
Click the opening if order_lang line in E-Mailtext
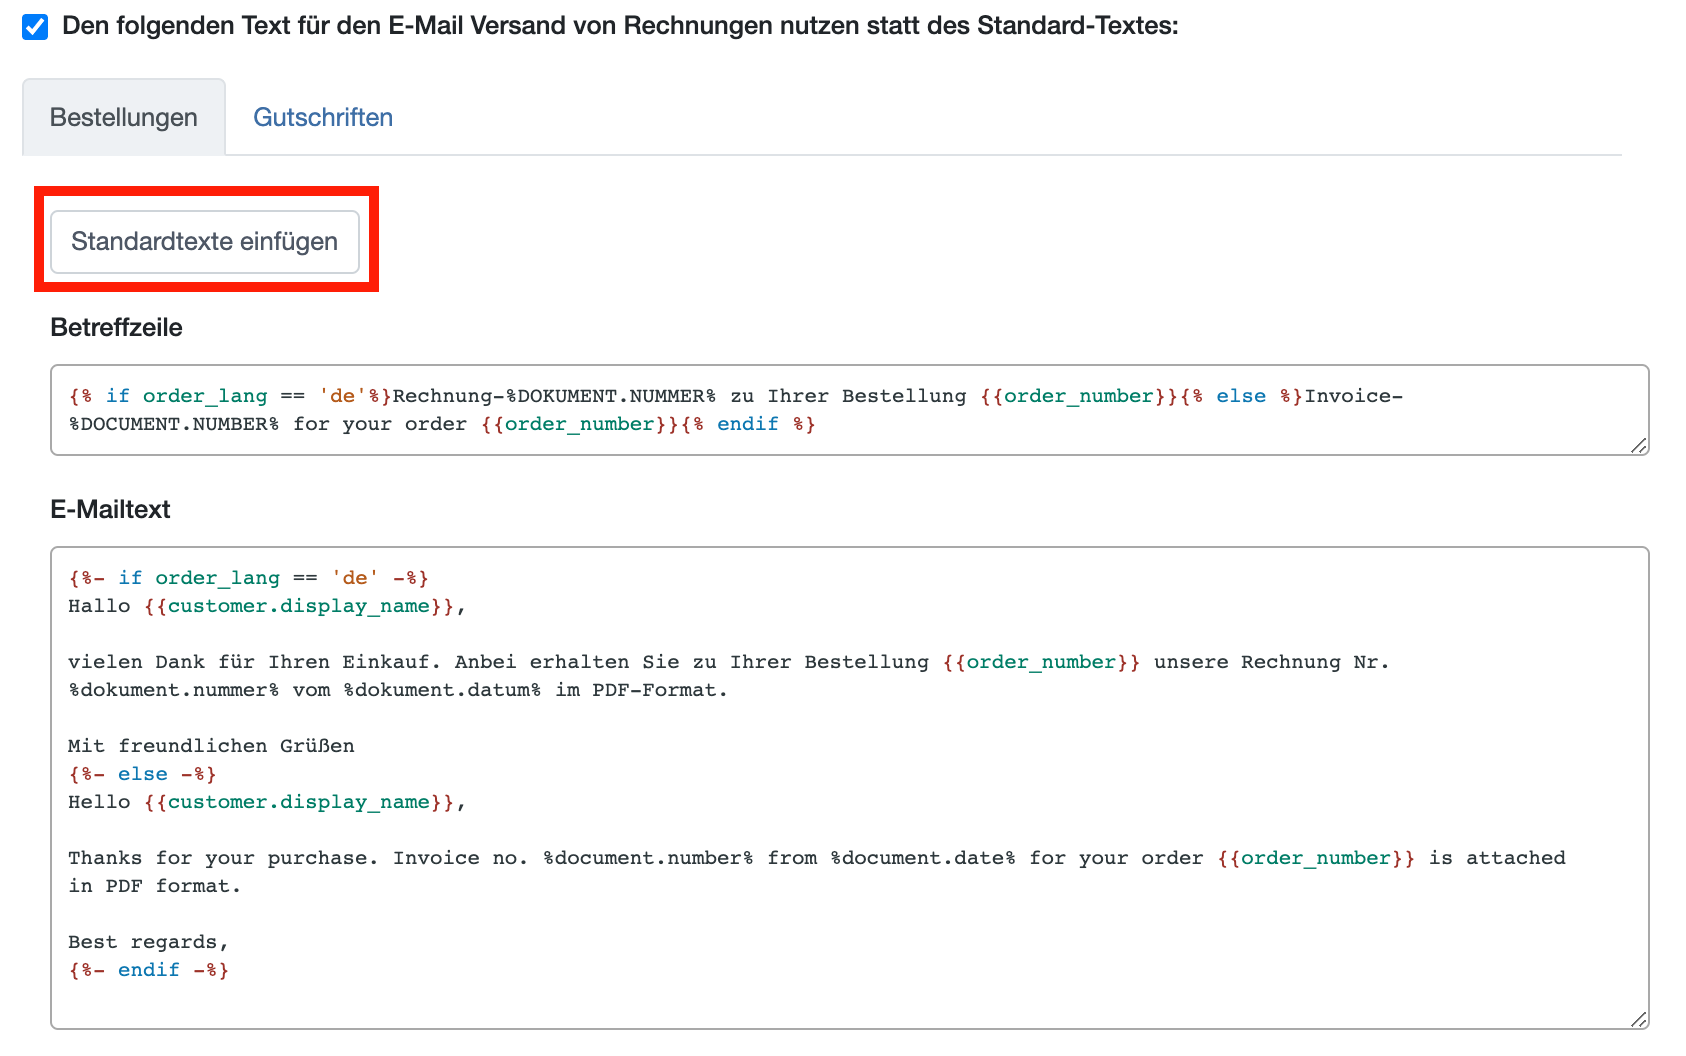pos(248,578)
